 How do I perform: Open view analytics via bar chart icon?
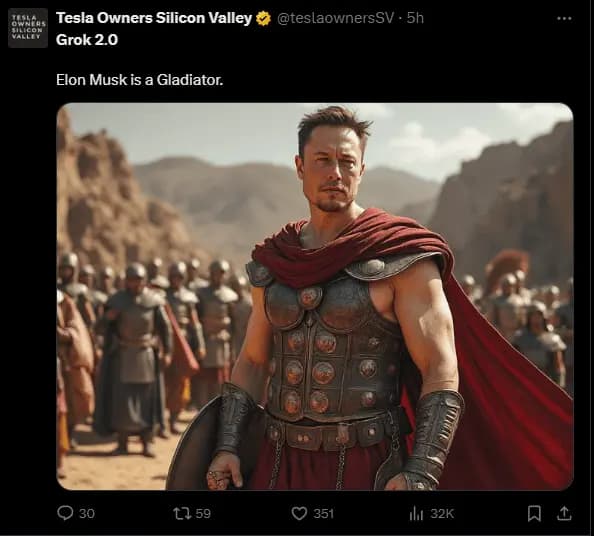[416, 513]
